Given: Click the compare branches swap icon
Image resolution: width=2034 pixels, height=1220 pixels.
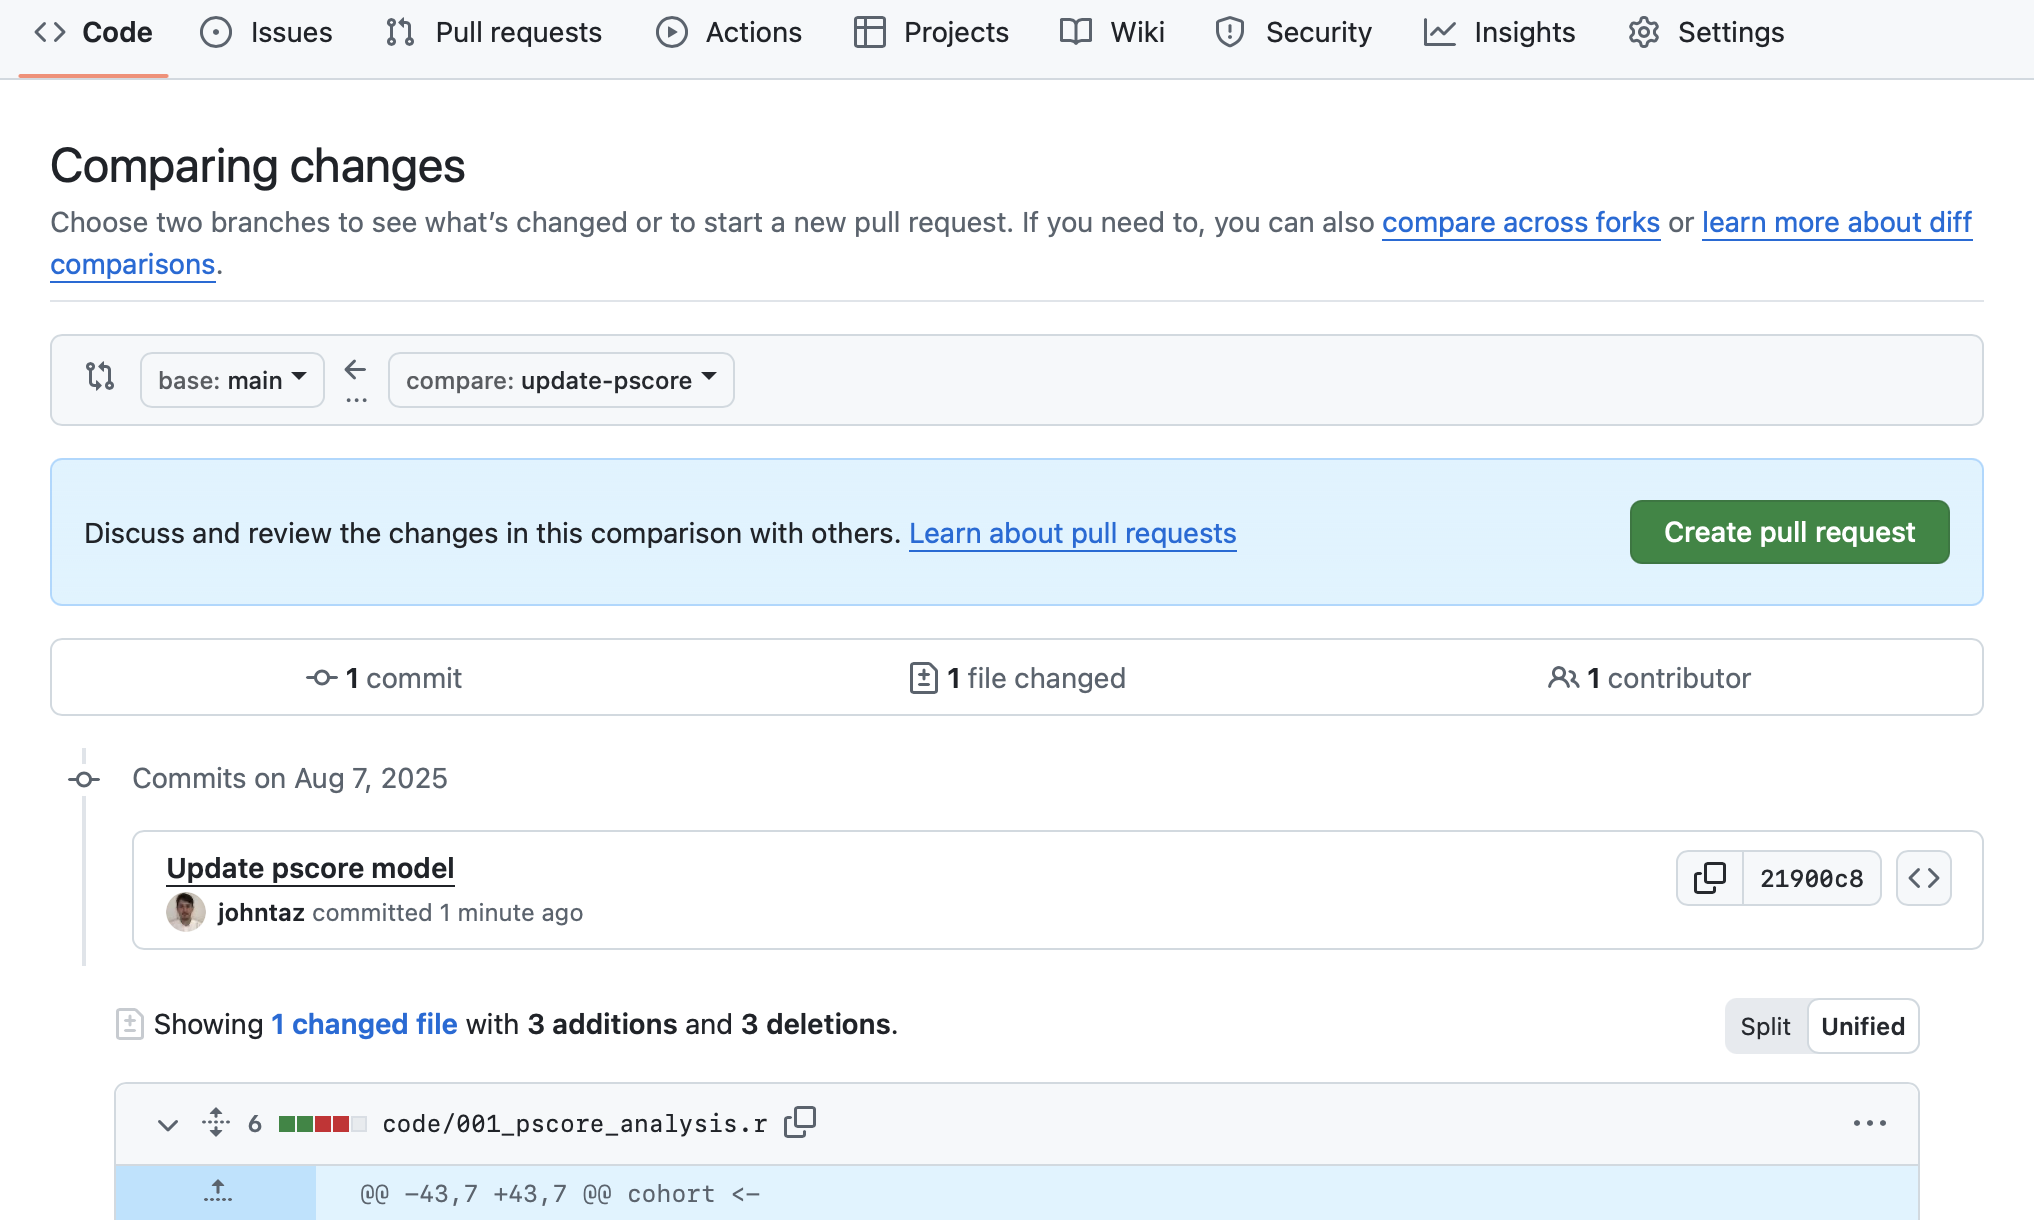Looking at the screenshot, I should coord(100,377).
